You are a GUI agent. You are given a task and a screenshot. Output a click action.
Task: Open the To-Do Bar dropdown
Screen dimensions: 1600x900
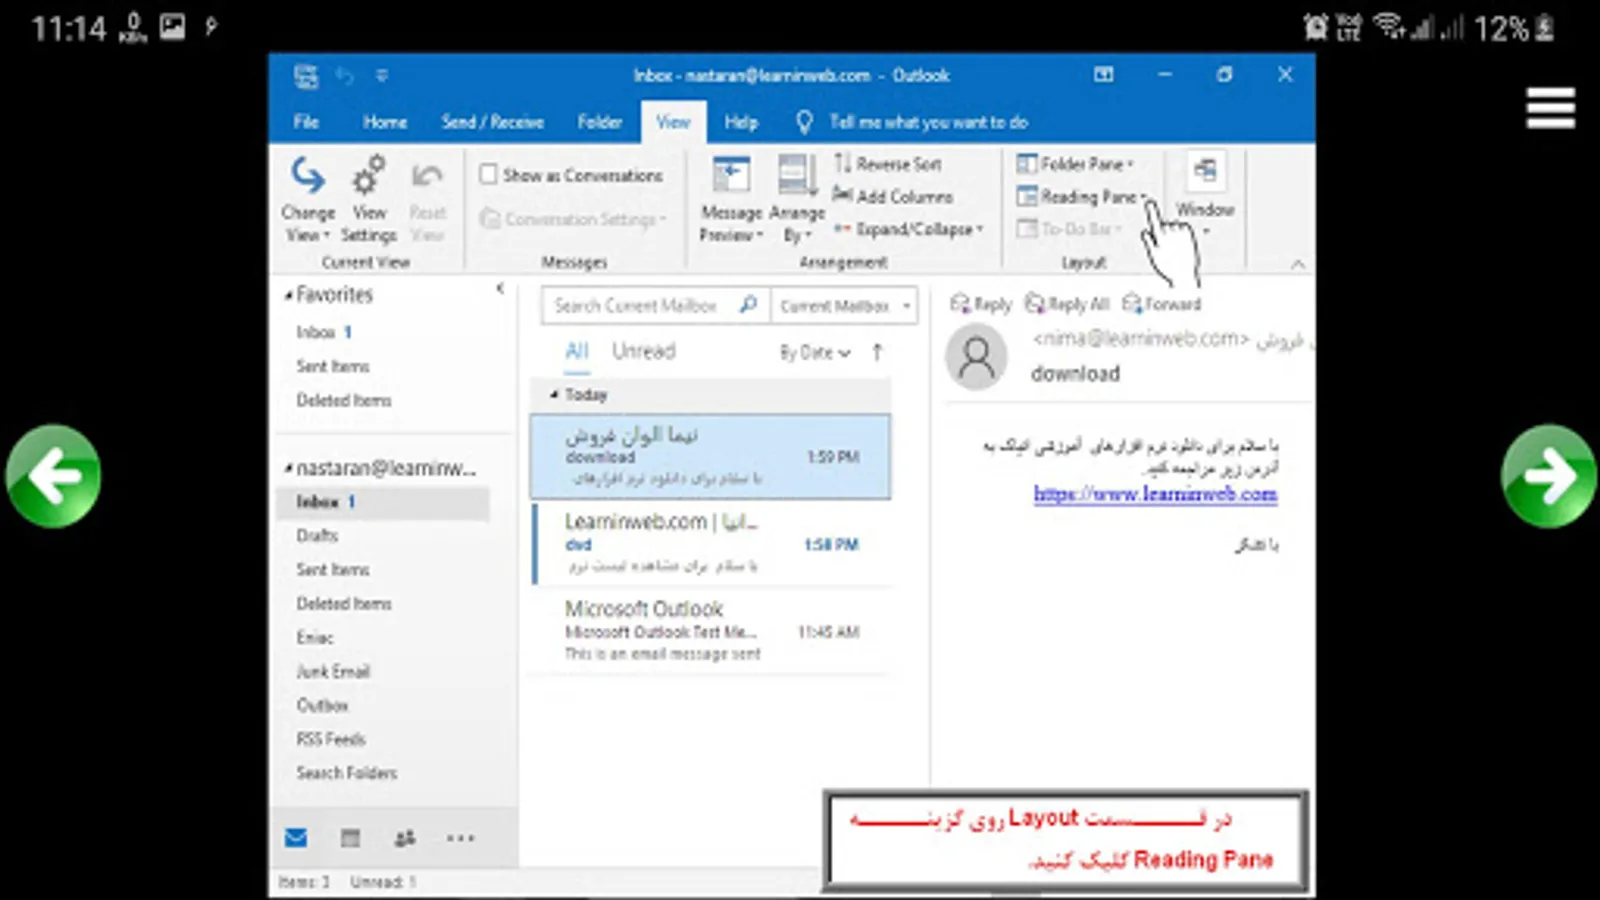(x=1067, y=229)
